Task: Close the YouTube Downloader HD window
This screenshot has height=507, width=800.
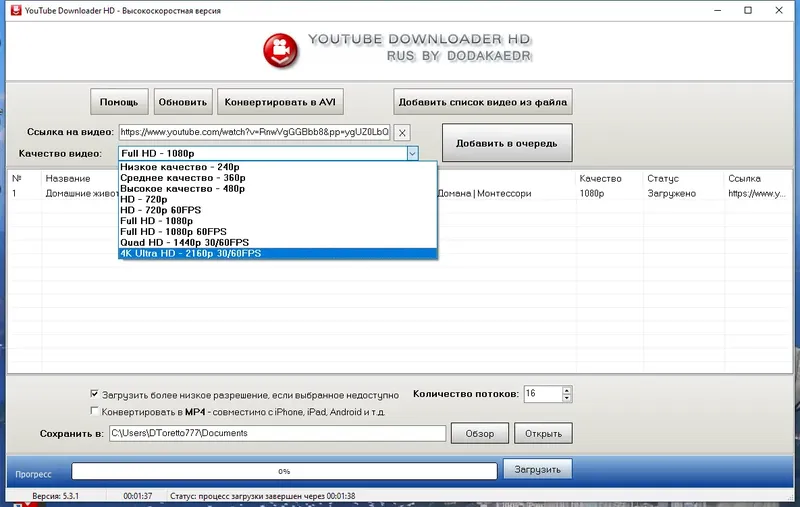Action: (779, 10)
